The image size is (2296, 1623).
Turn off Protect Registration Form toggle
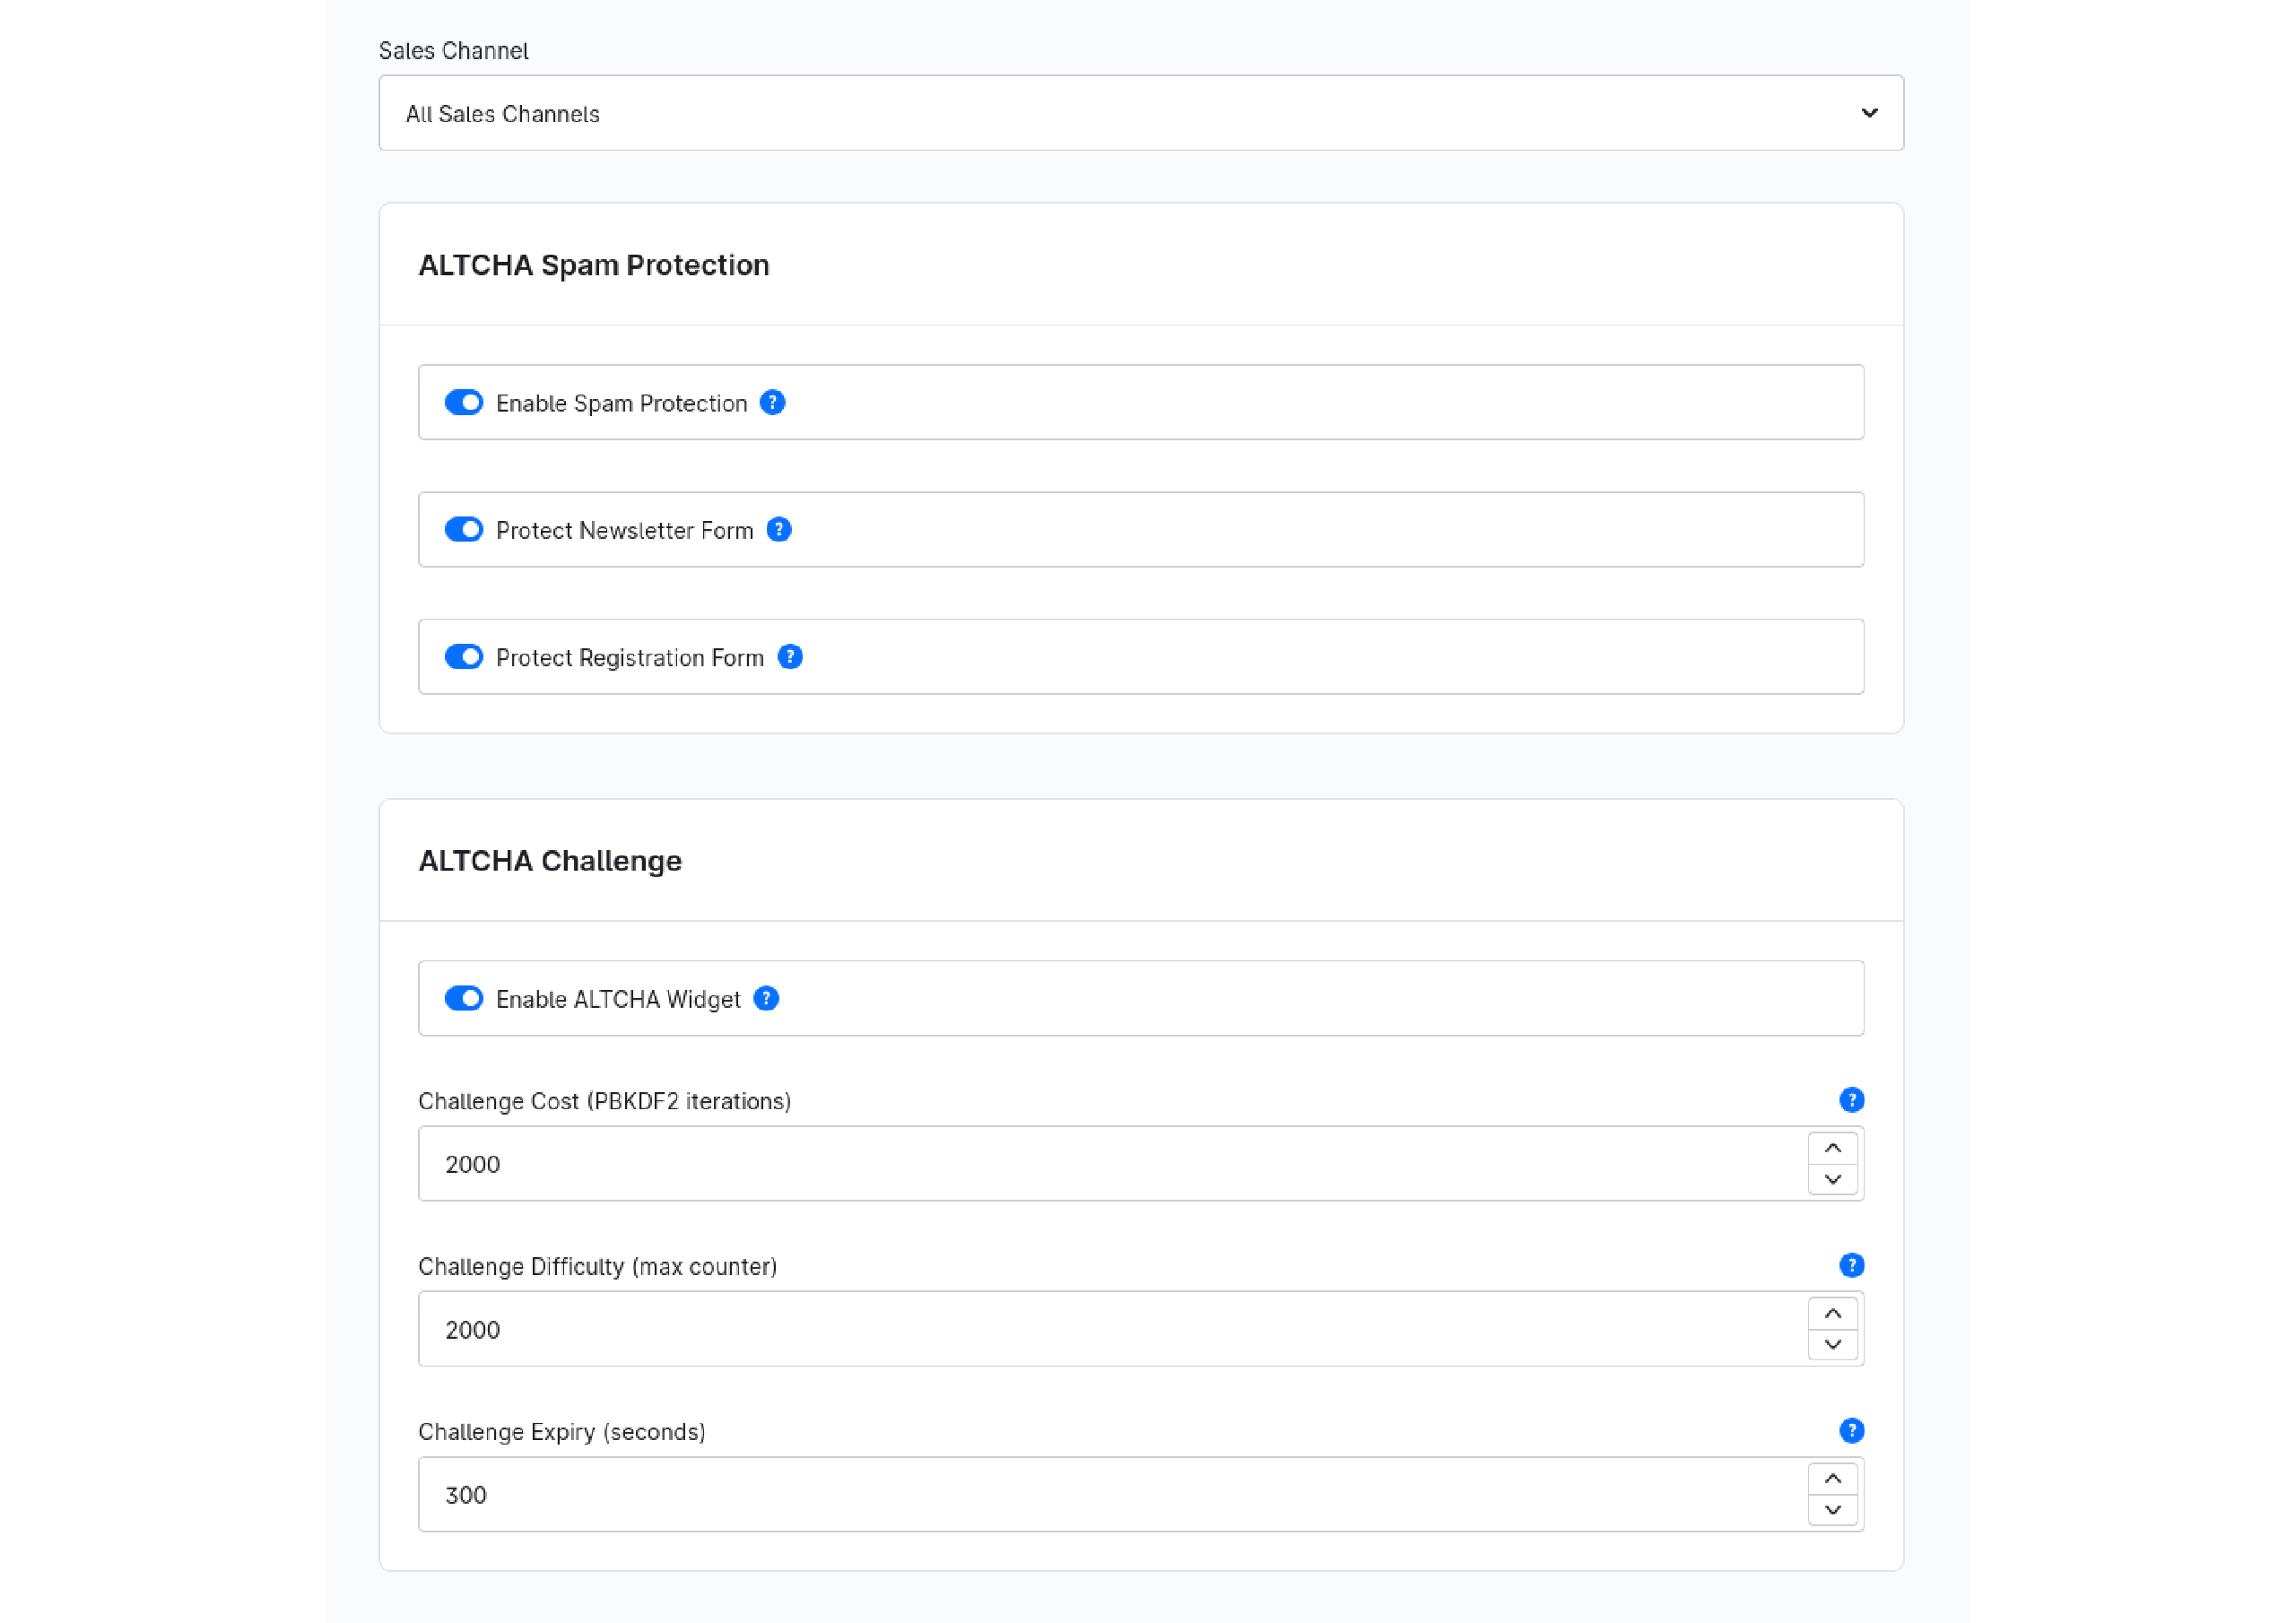click(464, 656)
